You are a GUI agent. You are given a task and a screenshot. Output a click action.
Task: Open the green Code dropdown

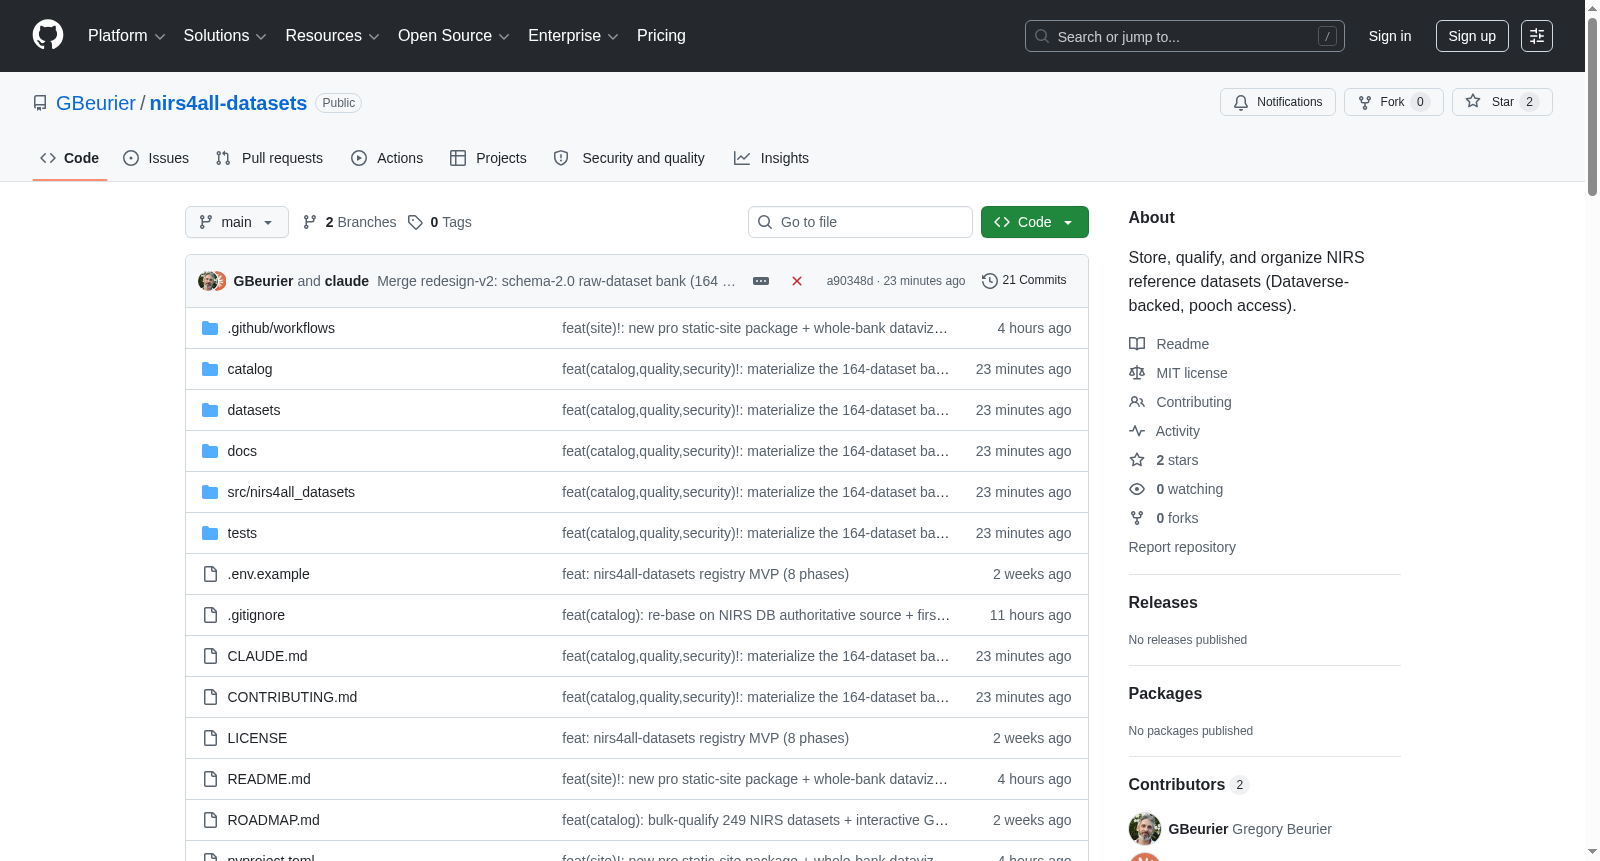point(1034,222)
